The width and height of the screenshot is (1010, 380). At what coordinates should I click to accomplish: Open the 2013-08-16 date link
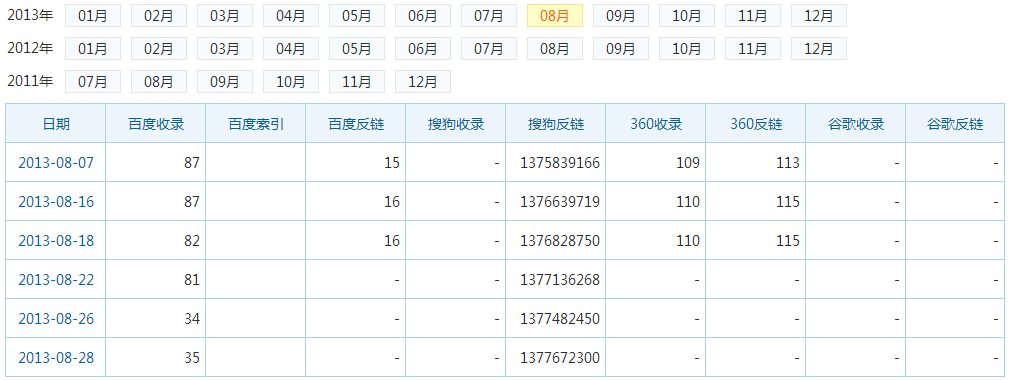pos(56,202)
